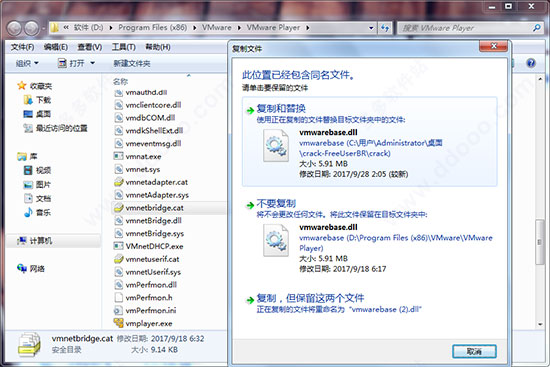
Task: Expand the arrow after VMware Player breadcrumb
Action: pos(308,28)
